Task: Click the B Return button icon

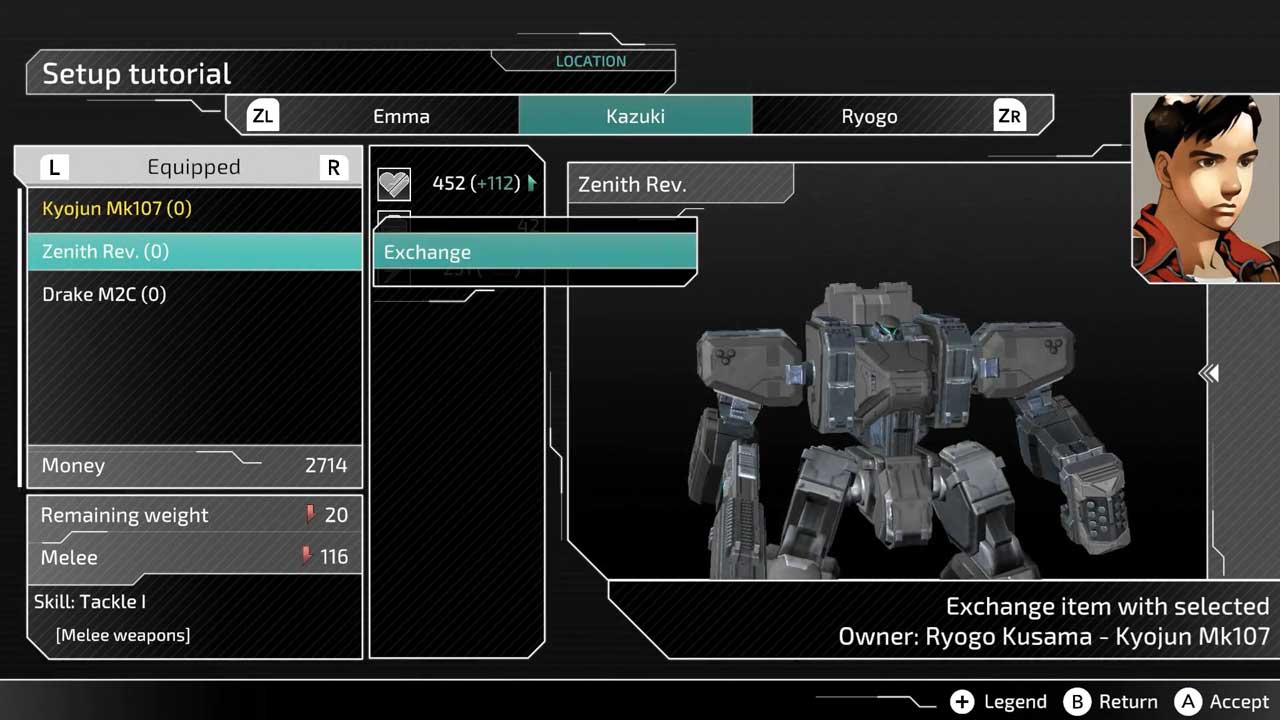Action: coord(1077,701)
